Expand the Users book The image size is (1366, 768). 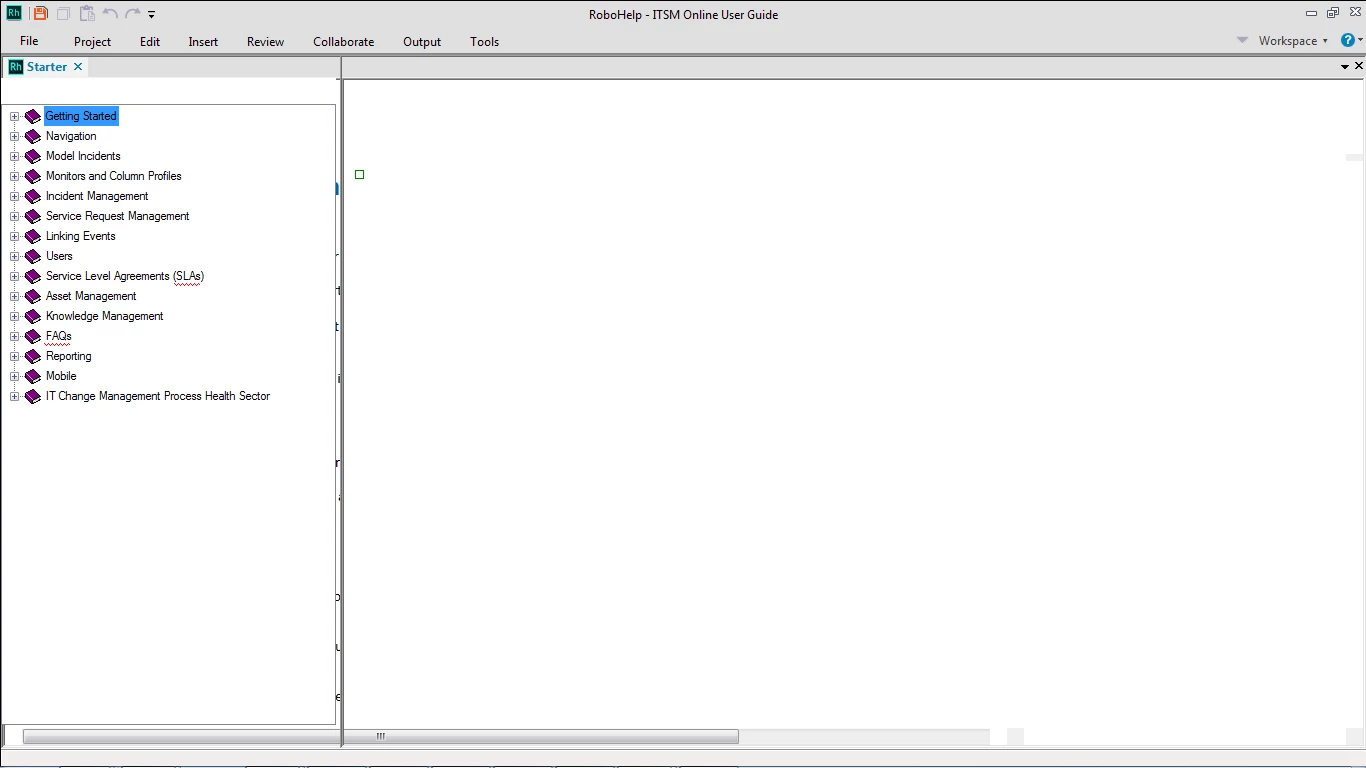coord(15,256)
